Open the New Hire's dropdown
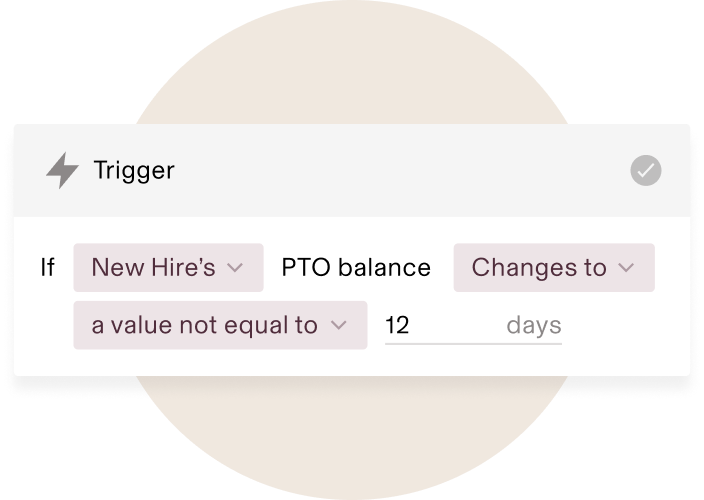 point(168,268)
